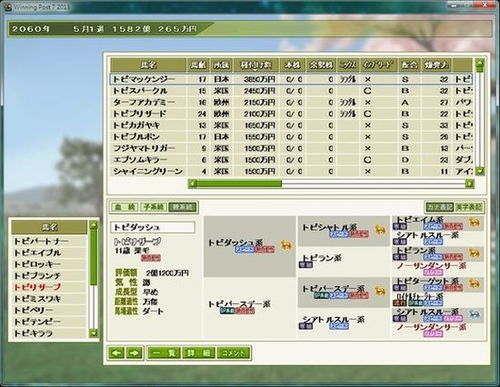Click the right arrow next horse button

[134, 353]
